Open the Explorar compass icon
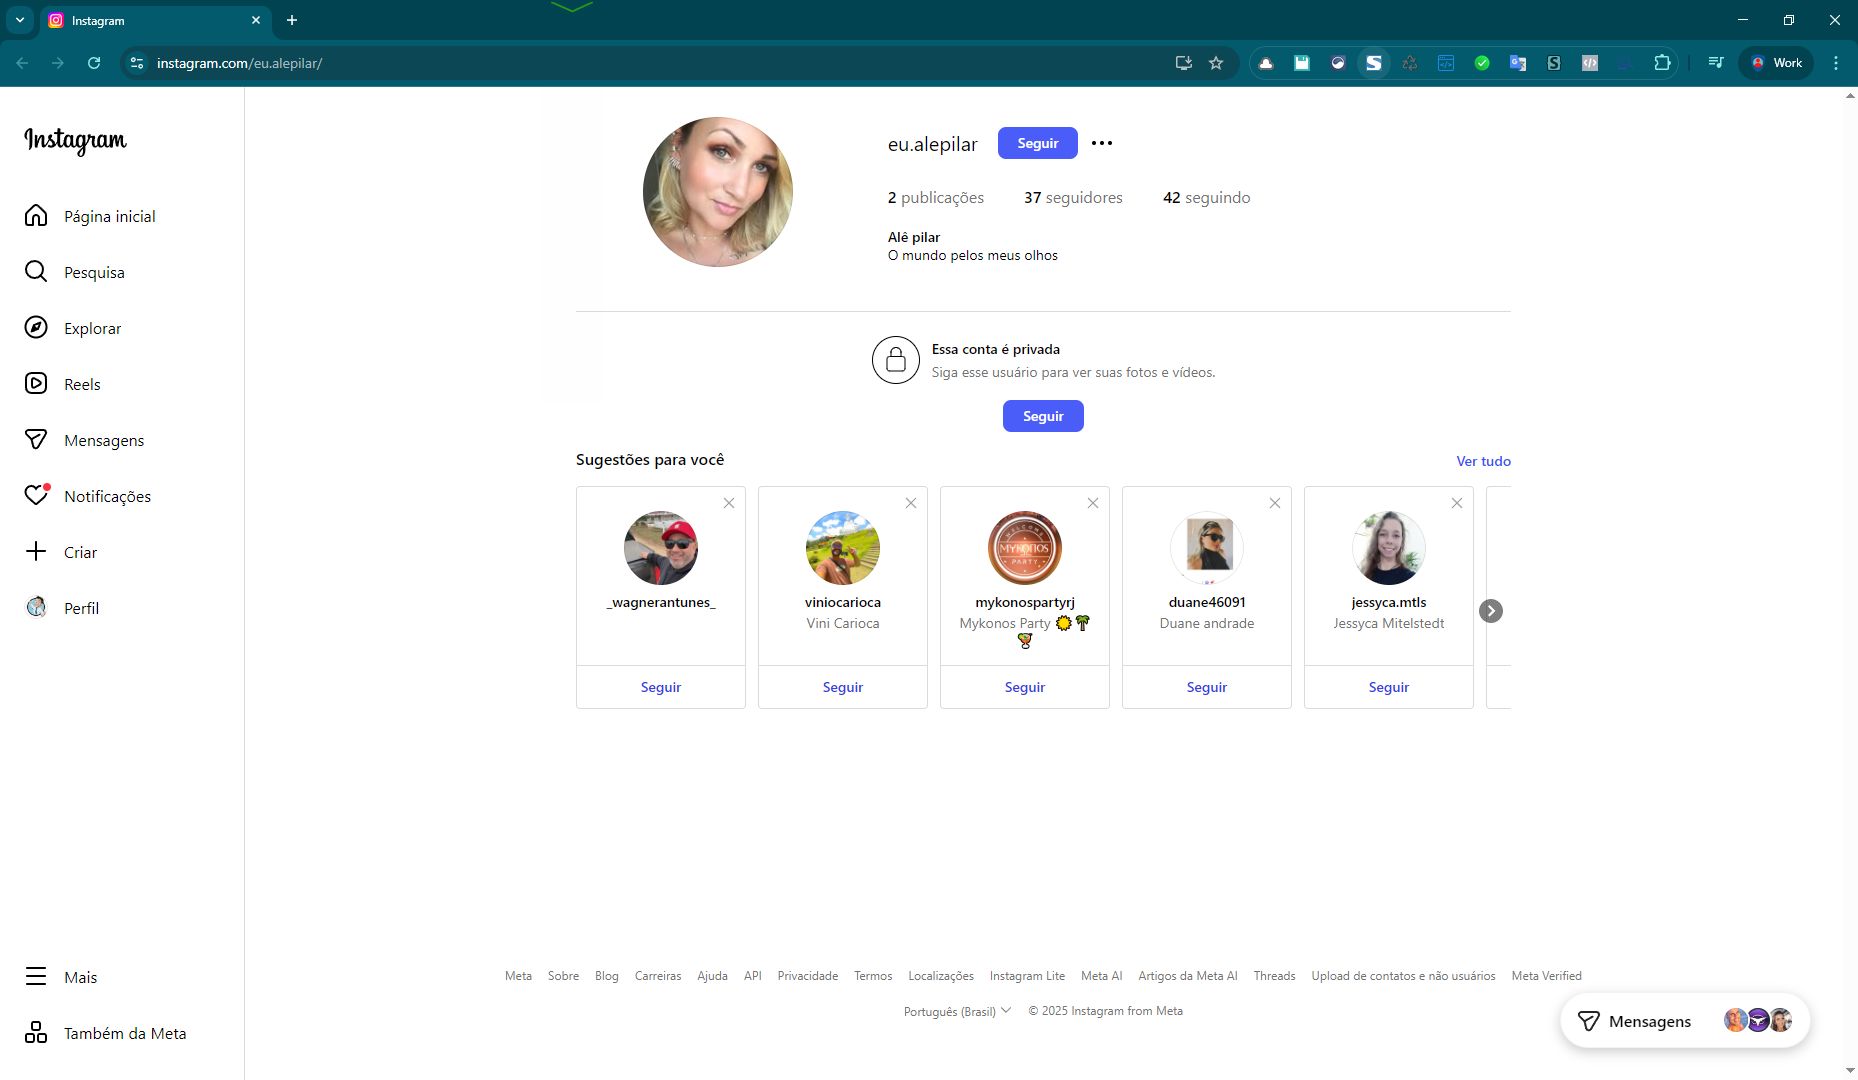 coord(36,328)
